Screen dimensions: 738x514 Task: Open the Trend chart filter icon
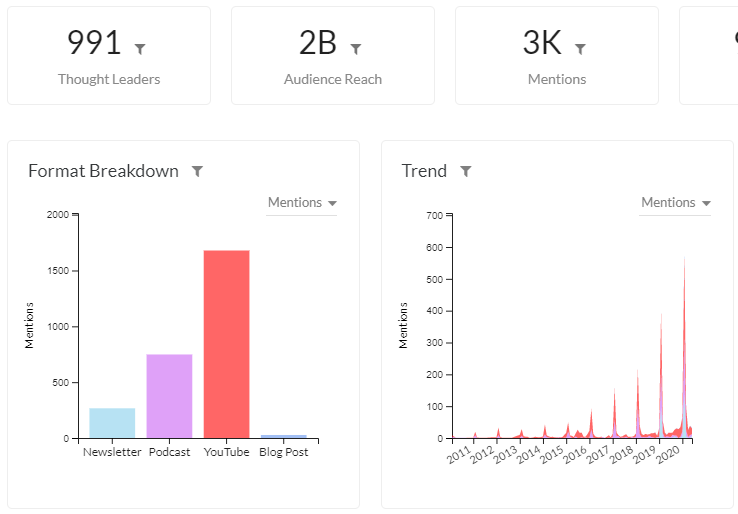click(x=465, y=171)
